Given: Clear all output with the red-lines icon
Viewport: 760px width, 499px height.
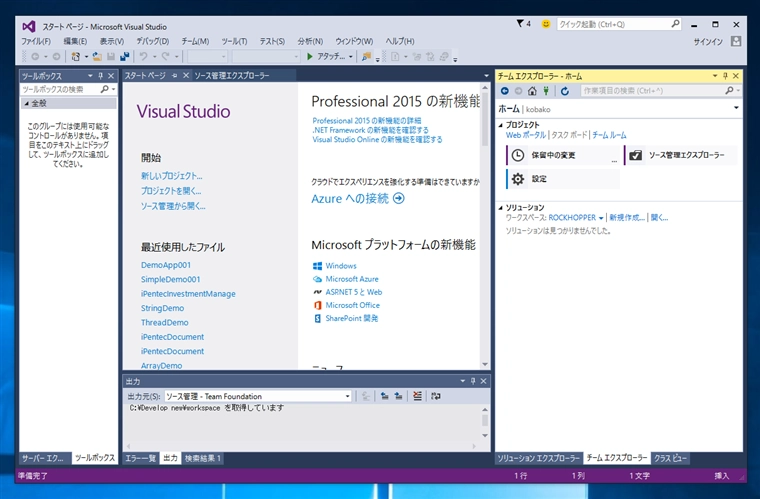Looking at the screenshot, I should click(417, 396).
